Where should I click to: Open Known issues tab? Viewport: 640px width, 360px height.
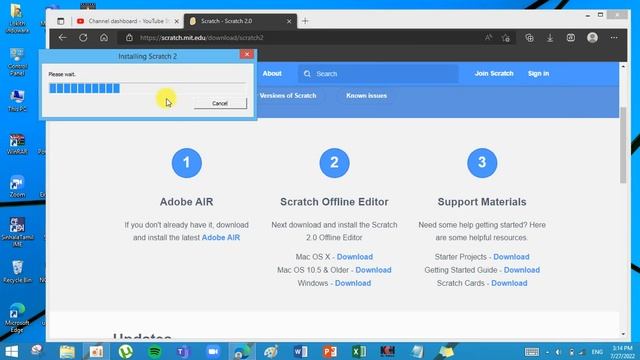(367, 96)
